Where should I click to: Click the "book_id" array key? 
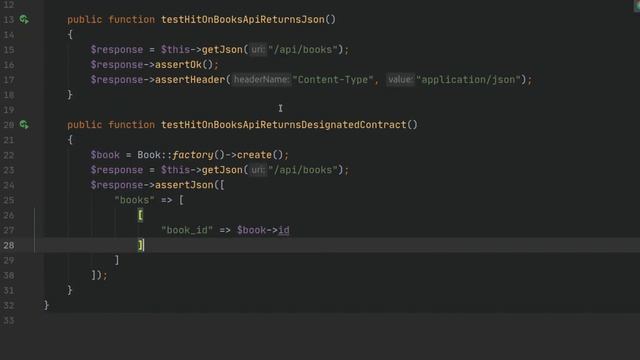[x=187, y=230]
